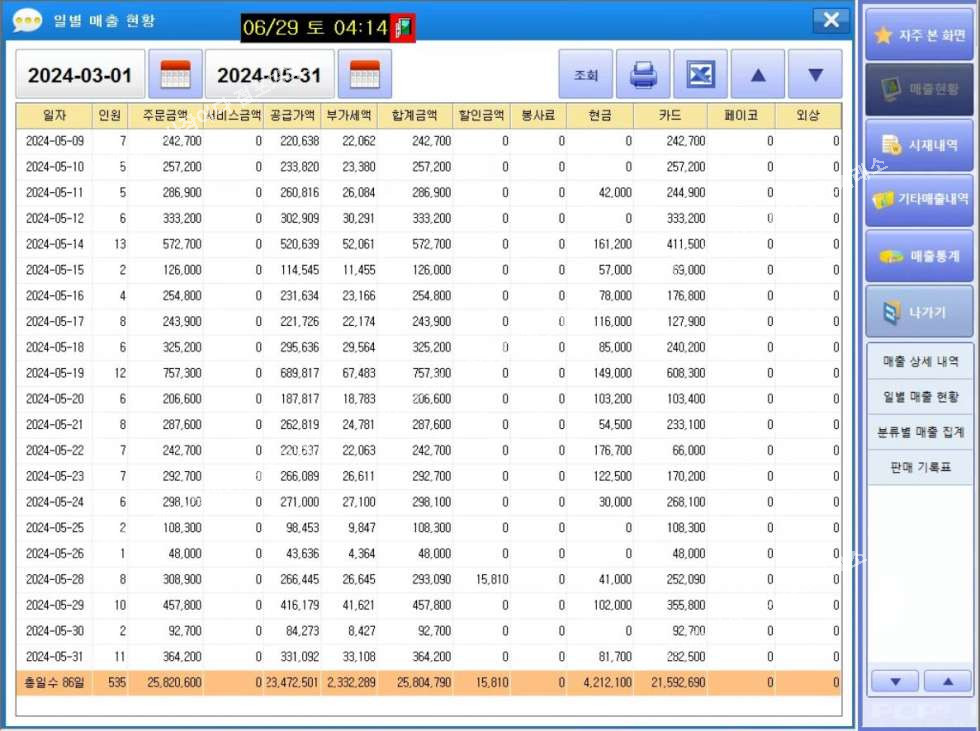Click the 161,200 cash cell
This screenshot has height=731, width=980.
tap(612, 244)
